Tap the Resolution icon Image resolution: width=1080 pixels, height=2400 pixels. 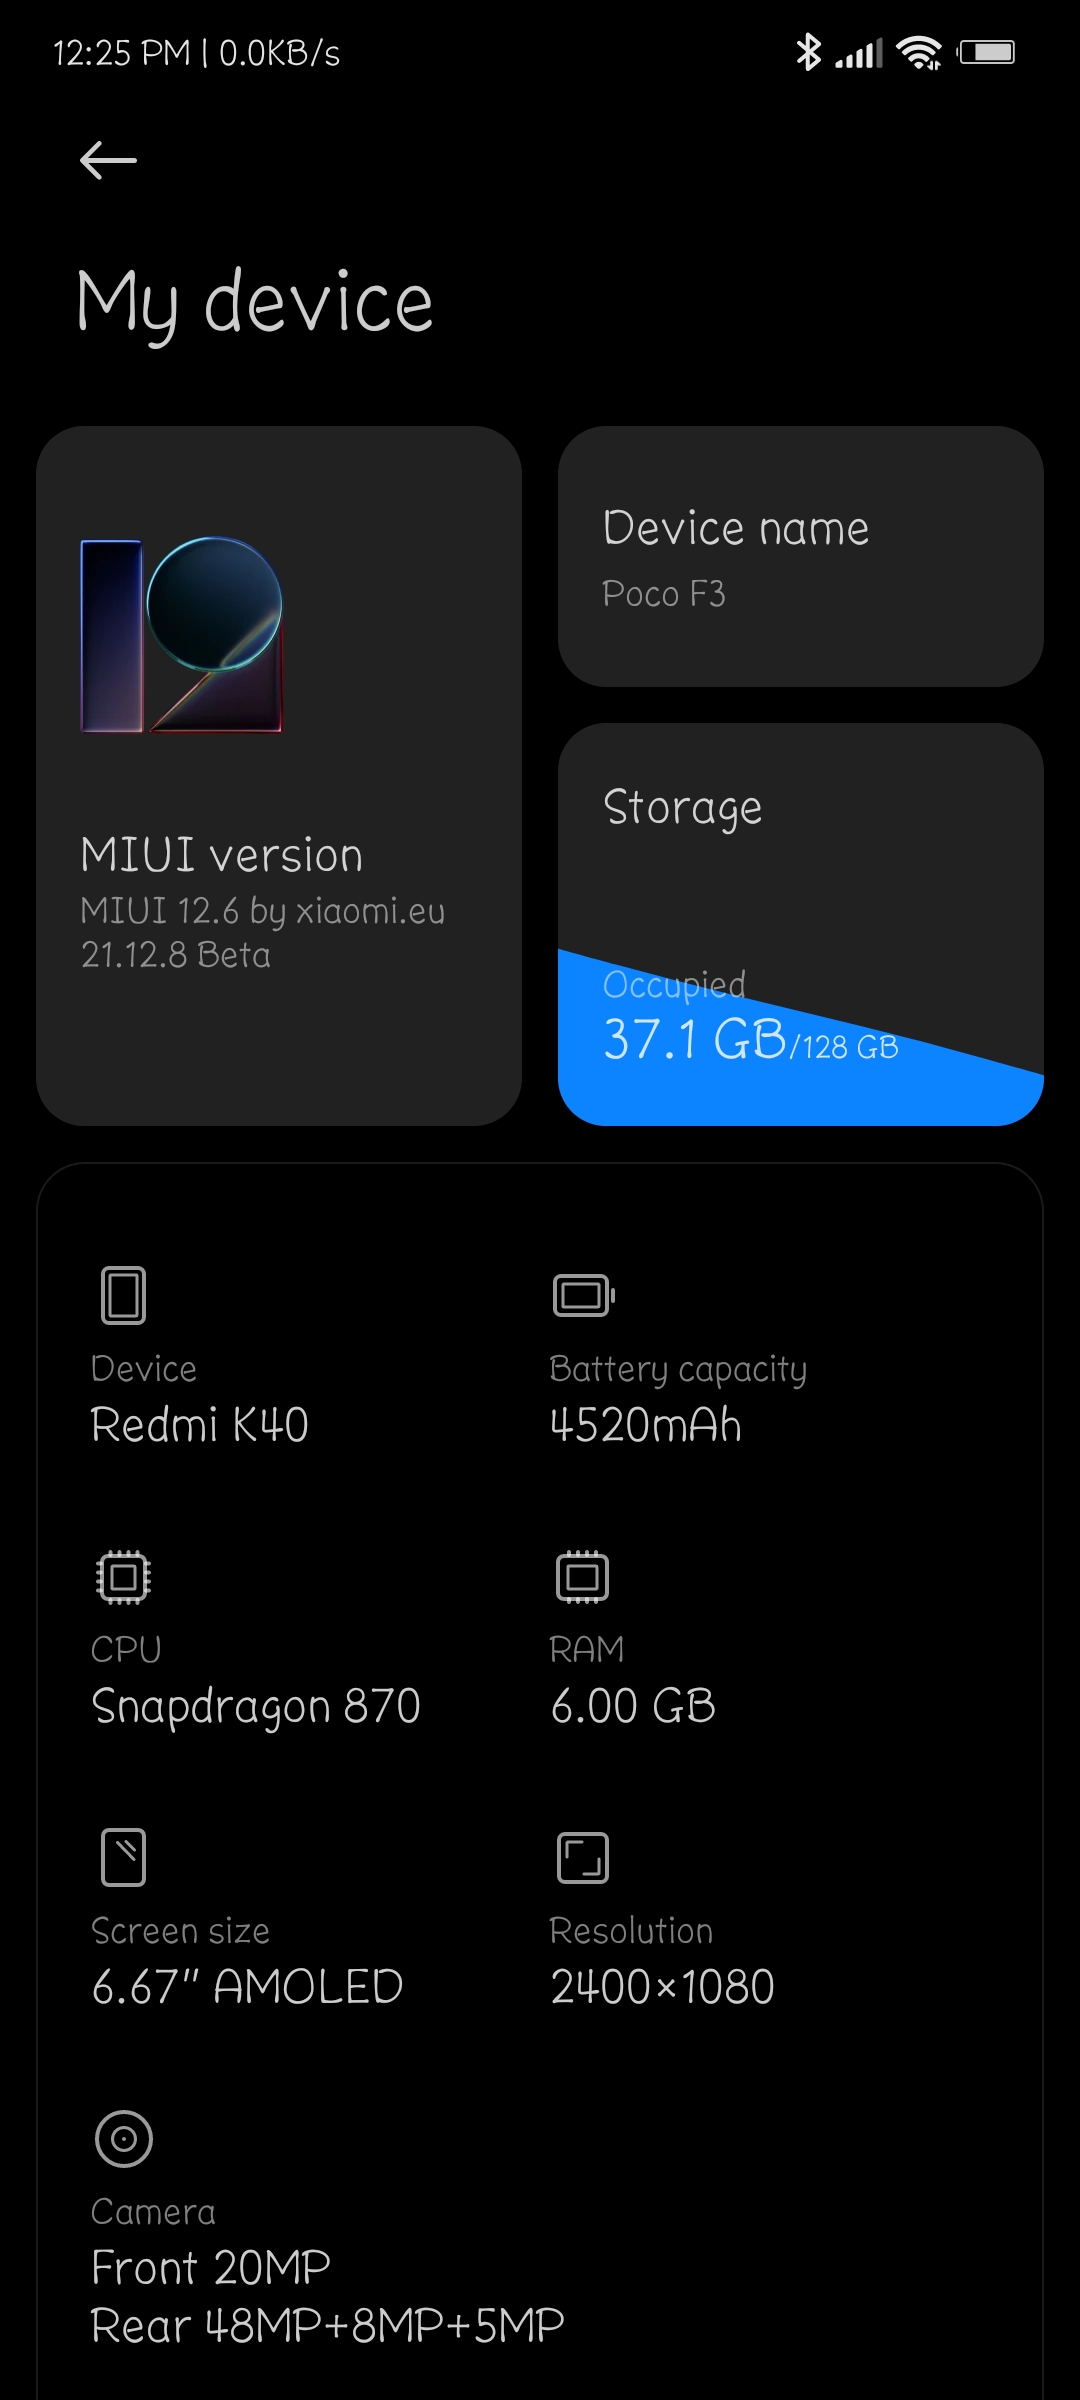(582, 1857)
